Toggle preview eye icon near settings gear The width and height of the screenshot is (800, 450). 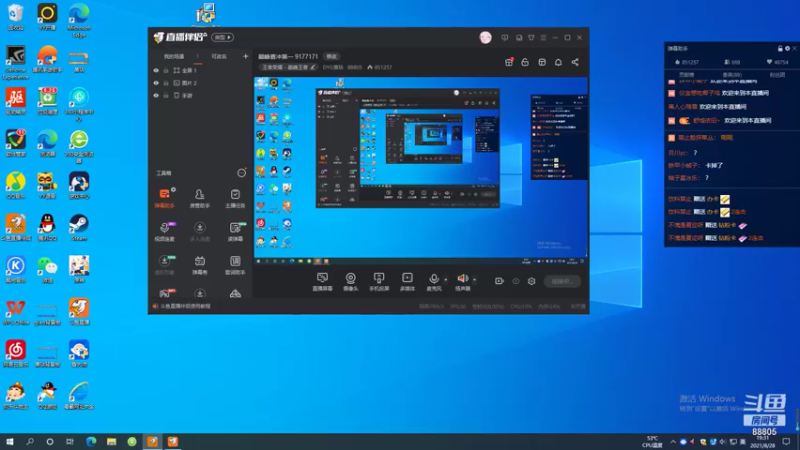point(516,281)
